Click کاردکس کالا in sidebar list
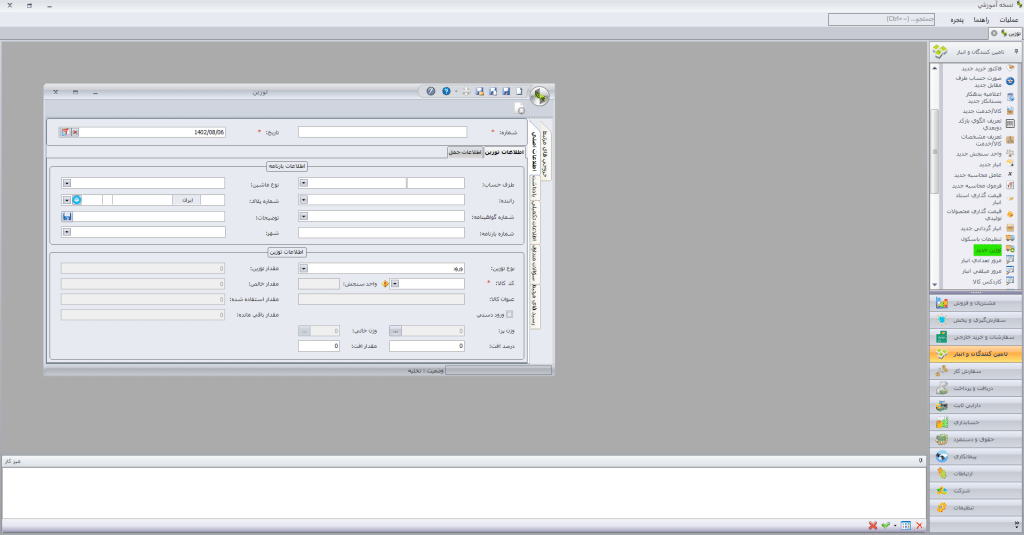1024x535 pixels. 987,282
